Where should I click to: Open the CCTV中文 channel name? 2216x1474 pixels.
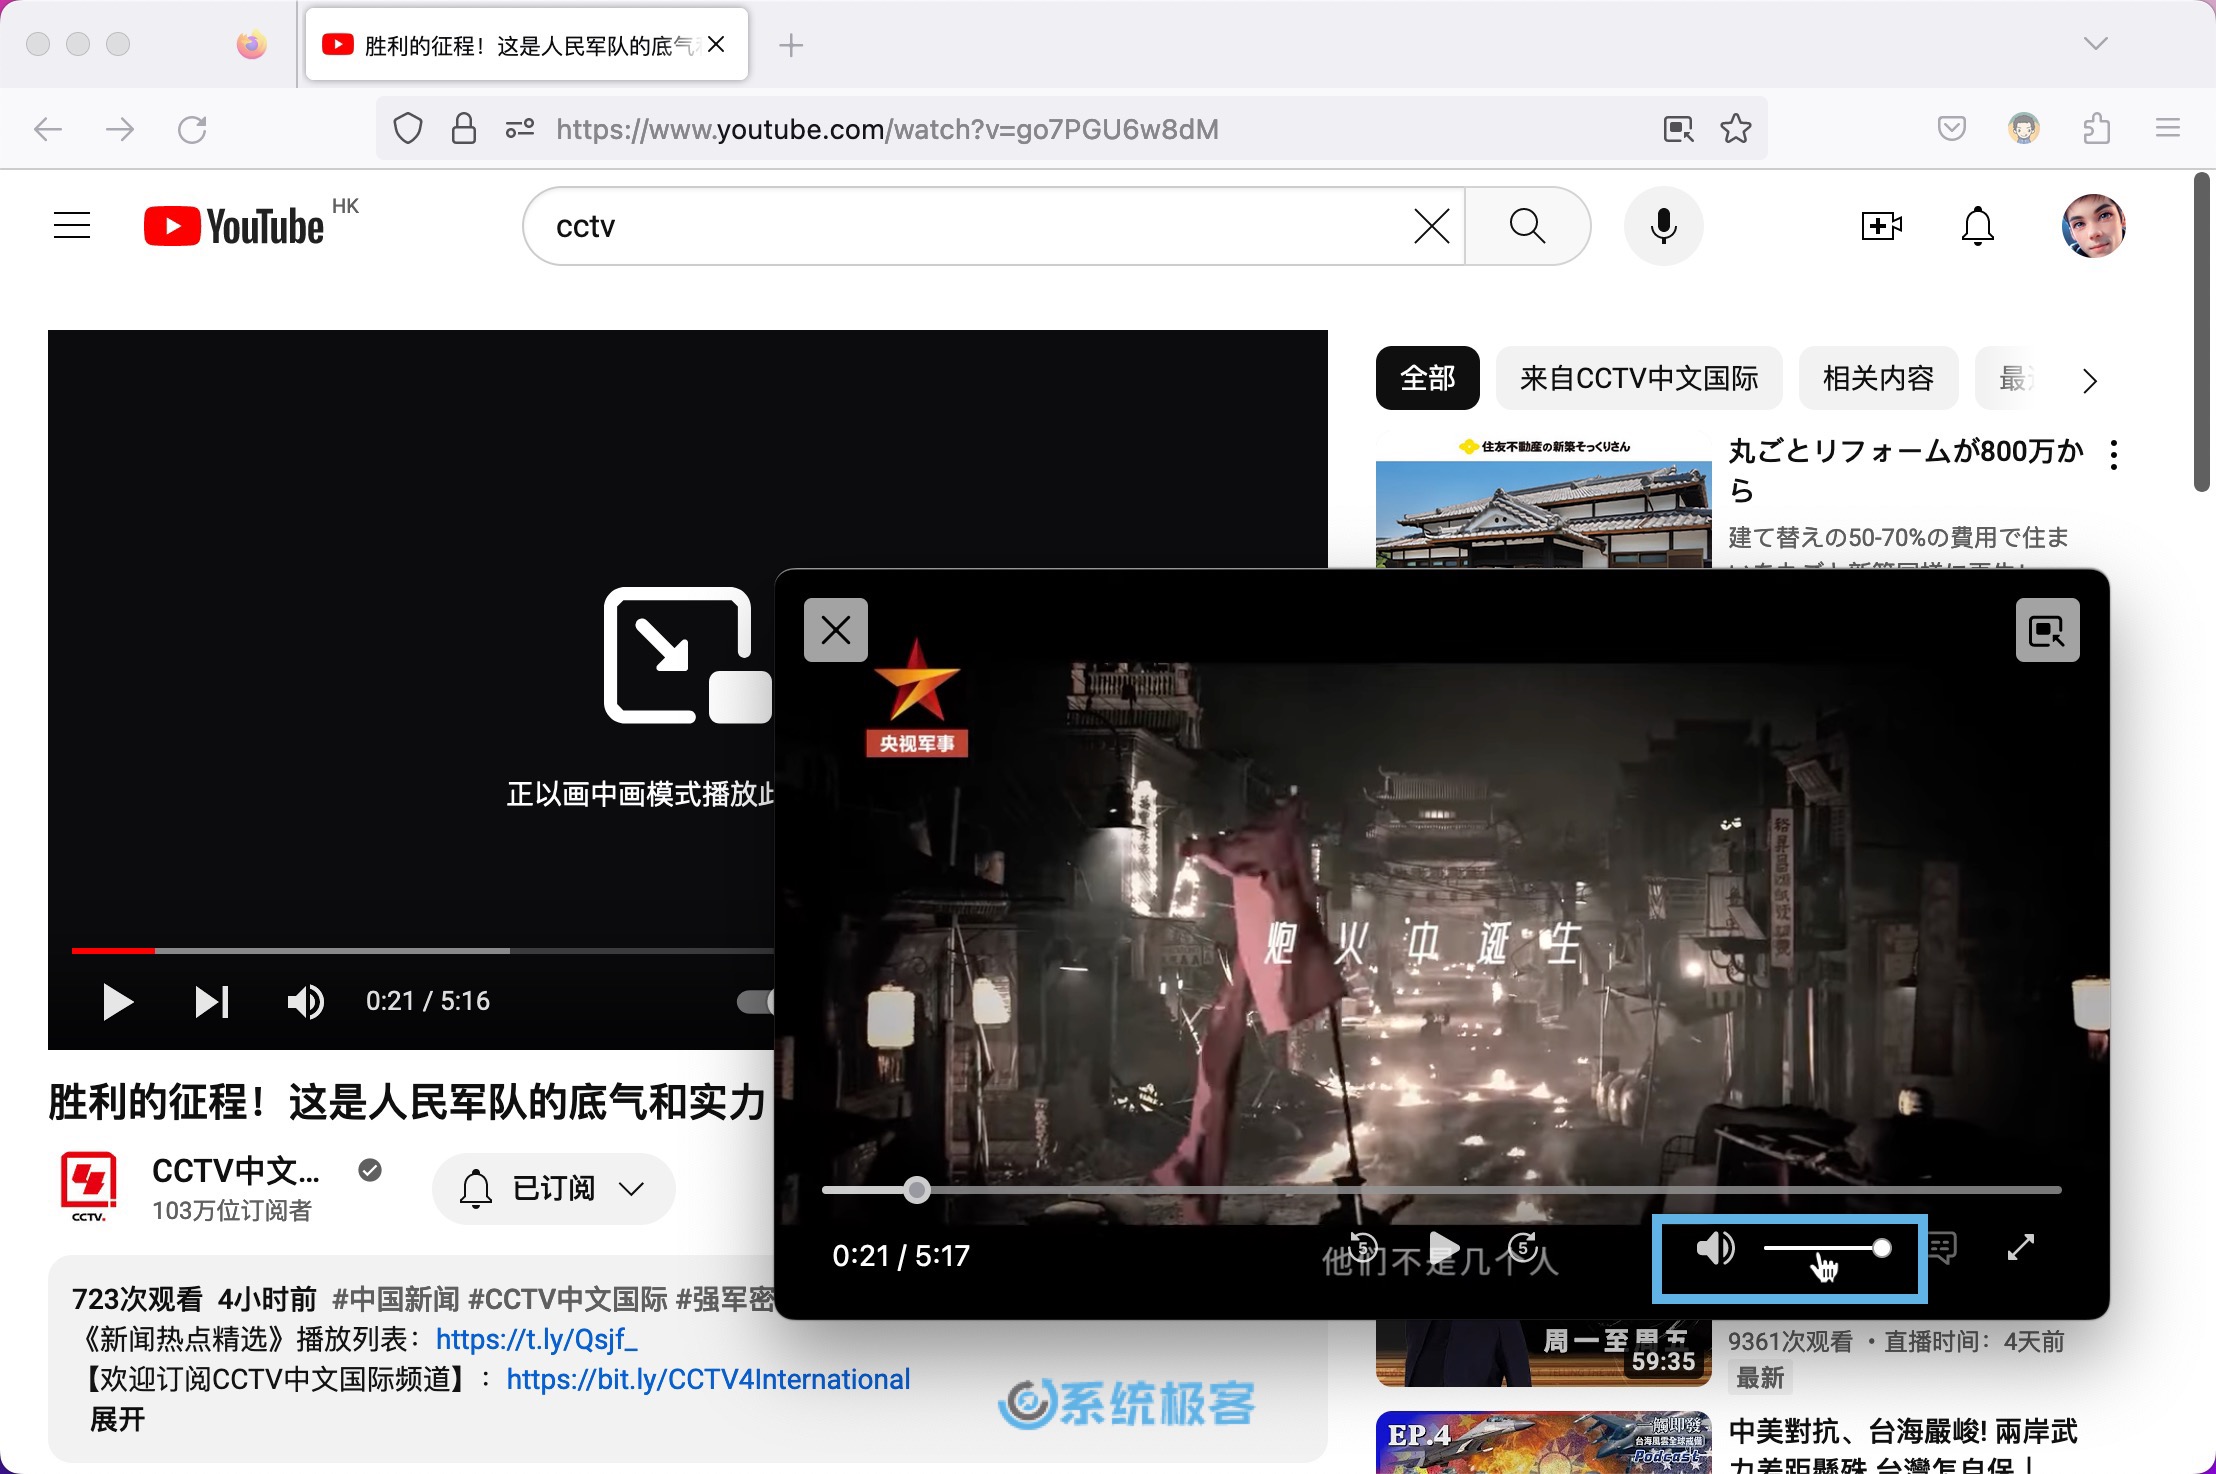click(236, 1169)
